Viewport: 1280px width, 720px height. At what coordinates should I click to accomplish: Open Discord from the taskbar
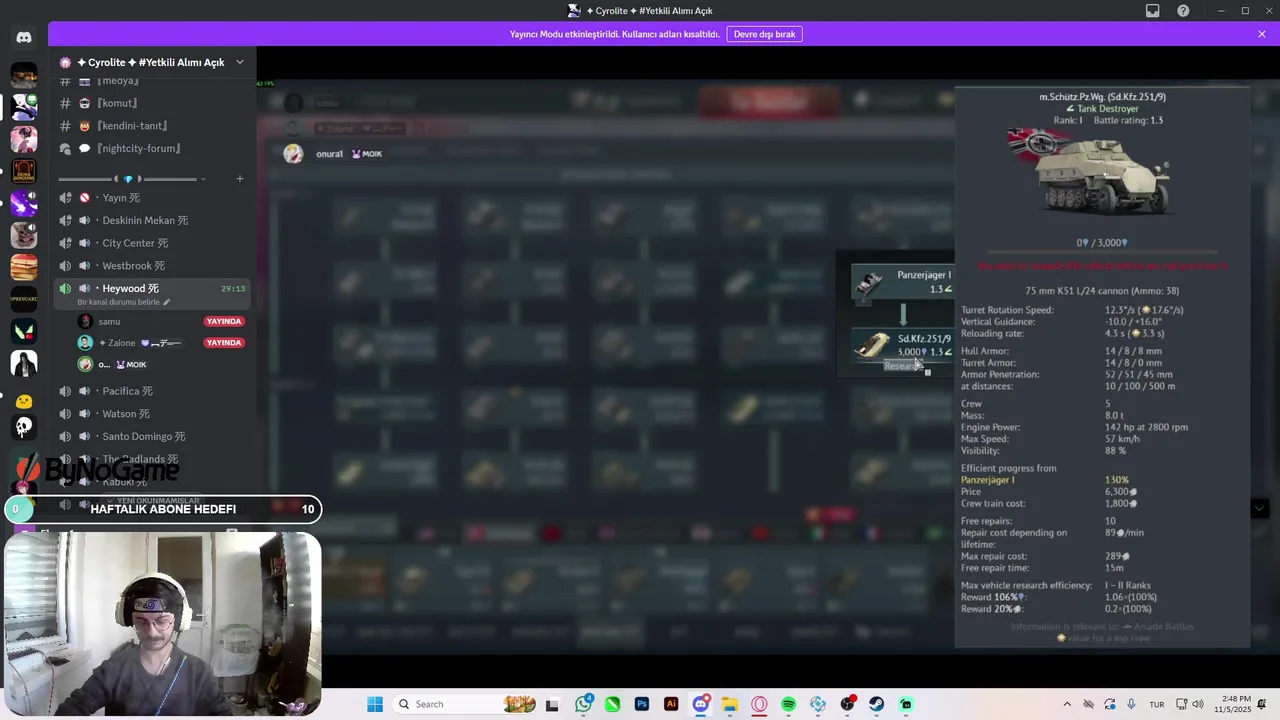(x=701, y=704)
